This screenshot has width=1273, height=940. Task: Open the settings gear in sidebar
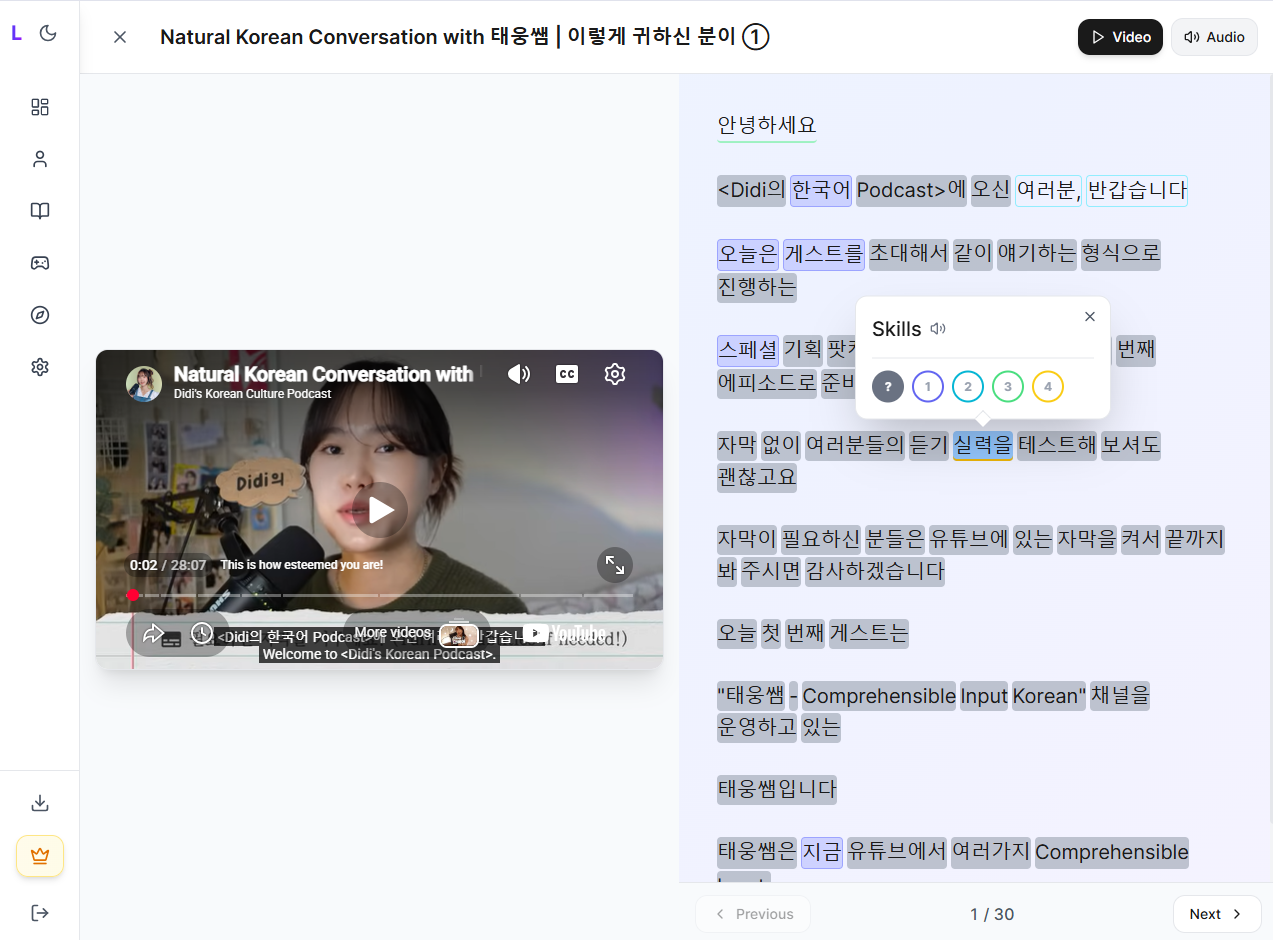pos(40,367)
